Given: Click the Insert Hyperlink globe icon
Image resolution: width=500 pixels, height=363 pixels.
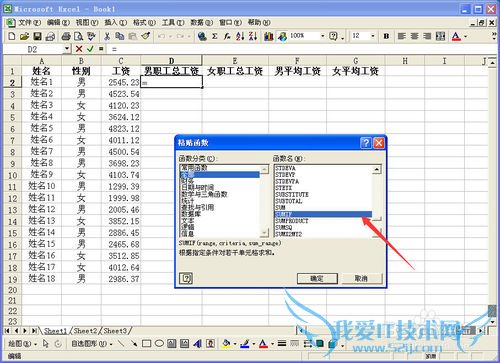Looking at the screenshot, I should pos(202,36).
